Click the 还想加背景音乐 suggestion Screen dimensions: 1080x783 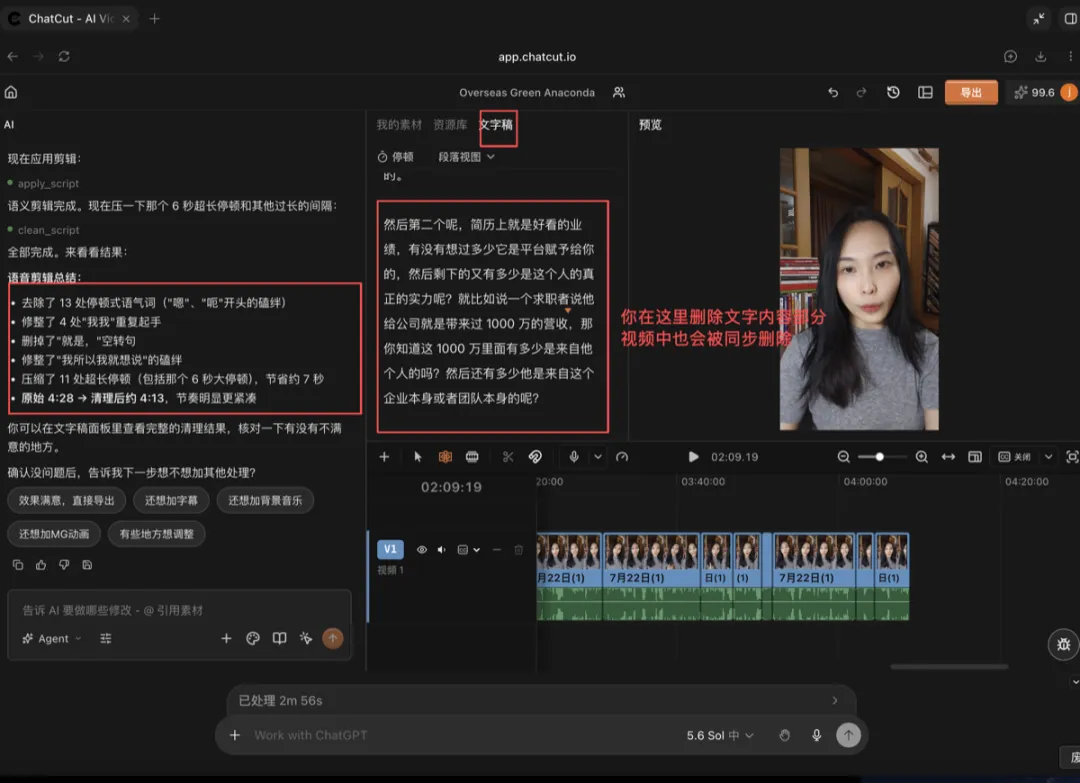tap(265, 501)
